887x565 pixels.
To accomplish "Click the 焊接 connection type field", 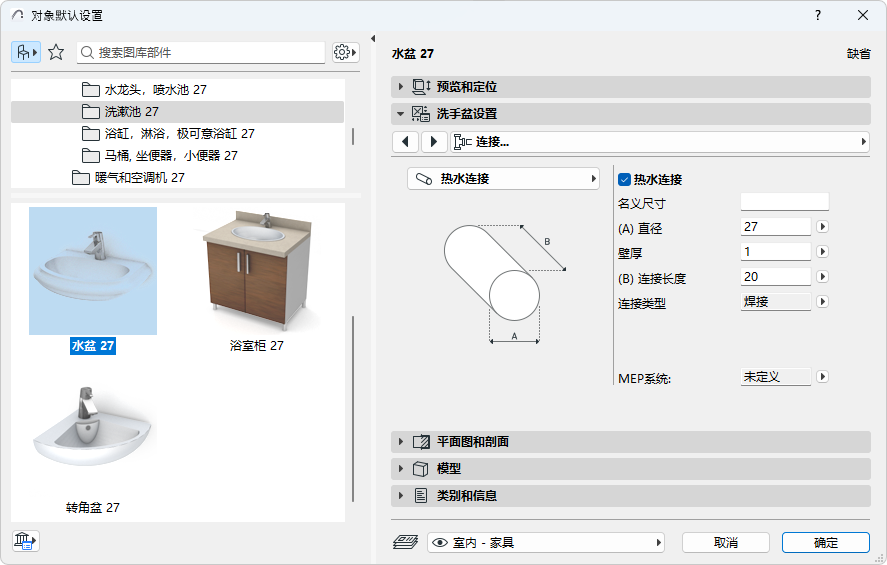I will coord(776,302).
